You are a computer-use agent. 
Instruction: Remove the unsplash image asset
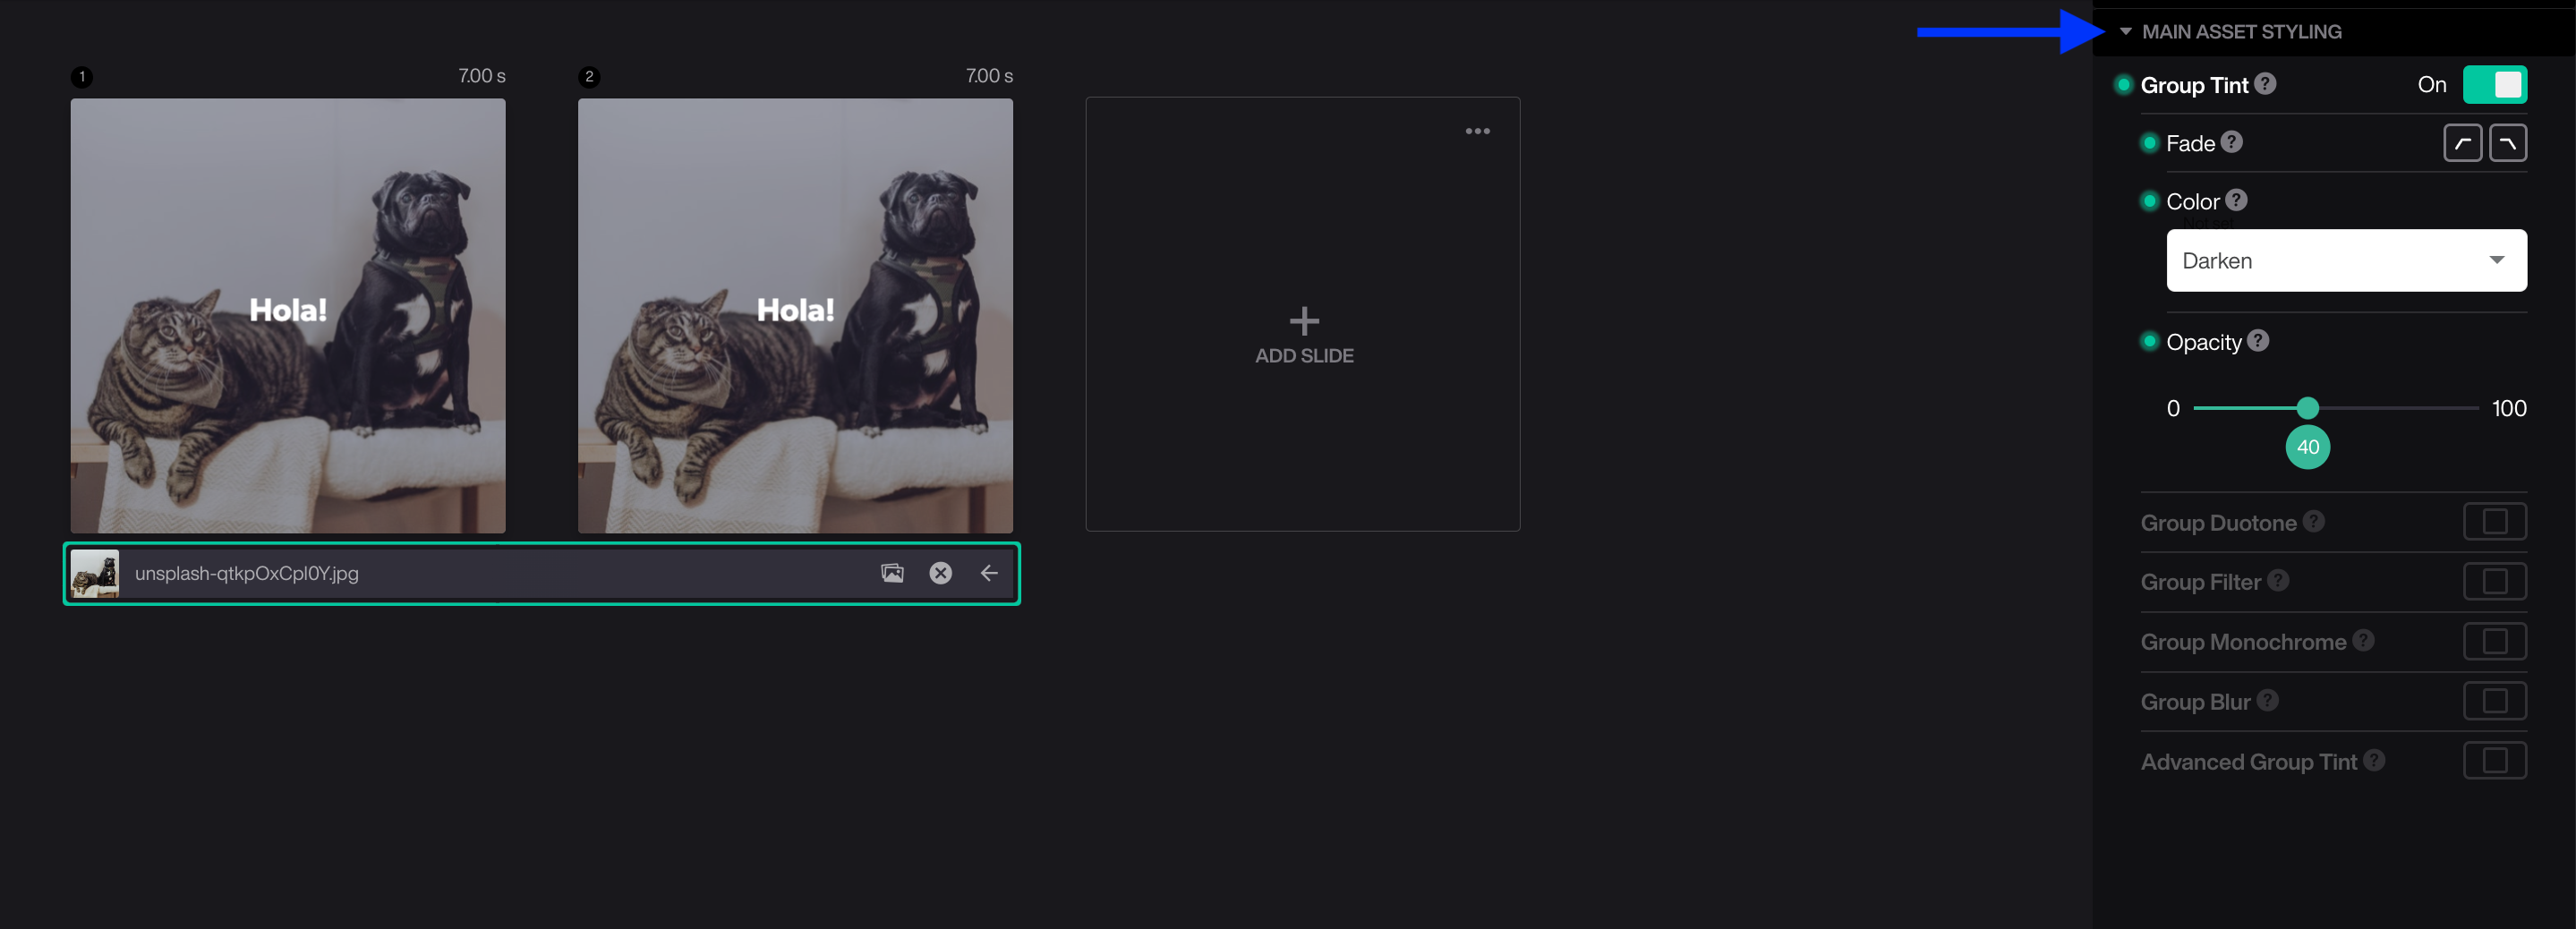tap(940, 573)
